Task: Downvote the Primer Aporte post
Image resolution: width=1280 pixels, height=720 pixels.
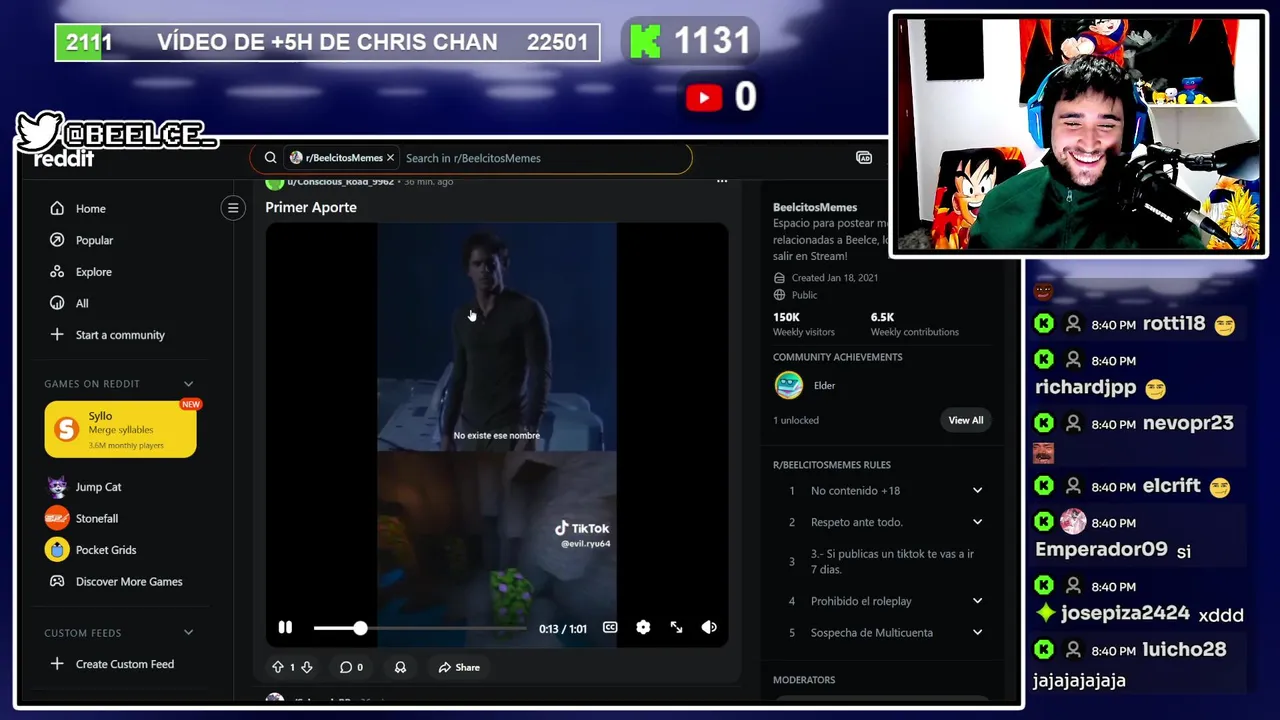Action: click(x=307, y=667)
